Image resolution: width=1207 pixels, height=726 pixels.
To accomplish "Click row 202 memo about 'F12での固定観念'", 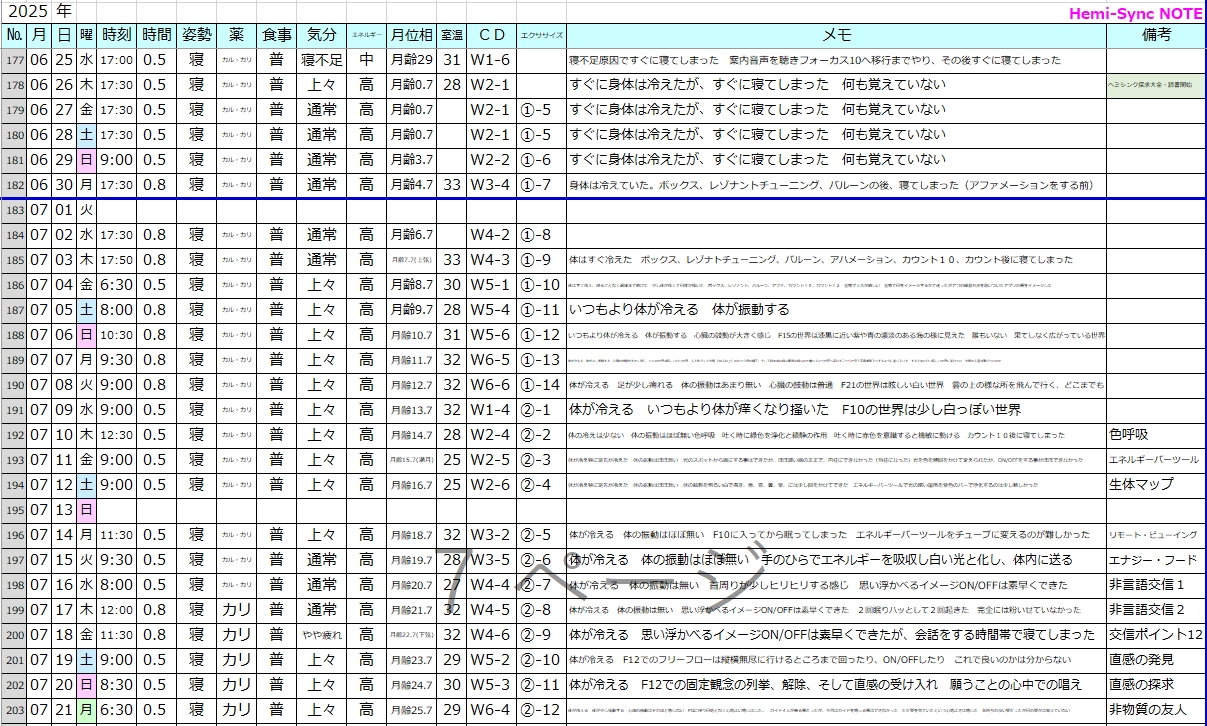I will point(836,685).
